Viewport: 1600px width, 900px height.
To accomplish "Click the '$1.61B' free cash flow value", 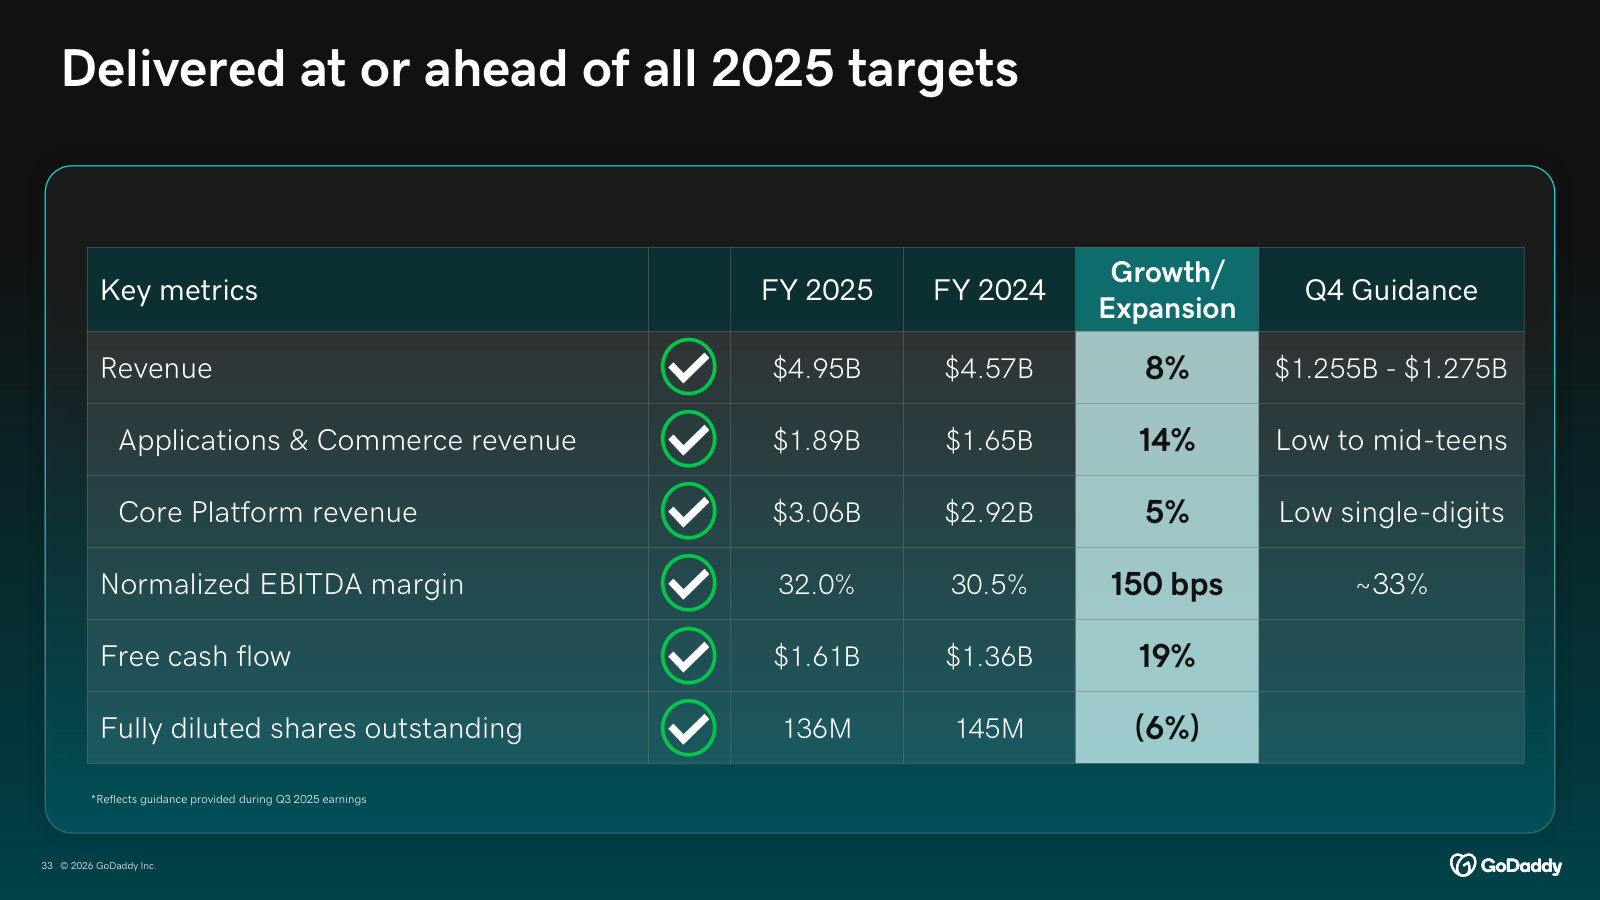I will pos(817,656).
